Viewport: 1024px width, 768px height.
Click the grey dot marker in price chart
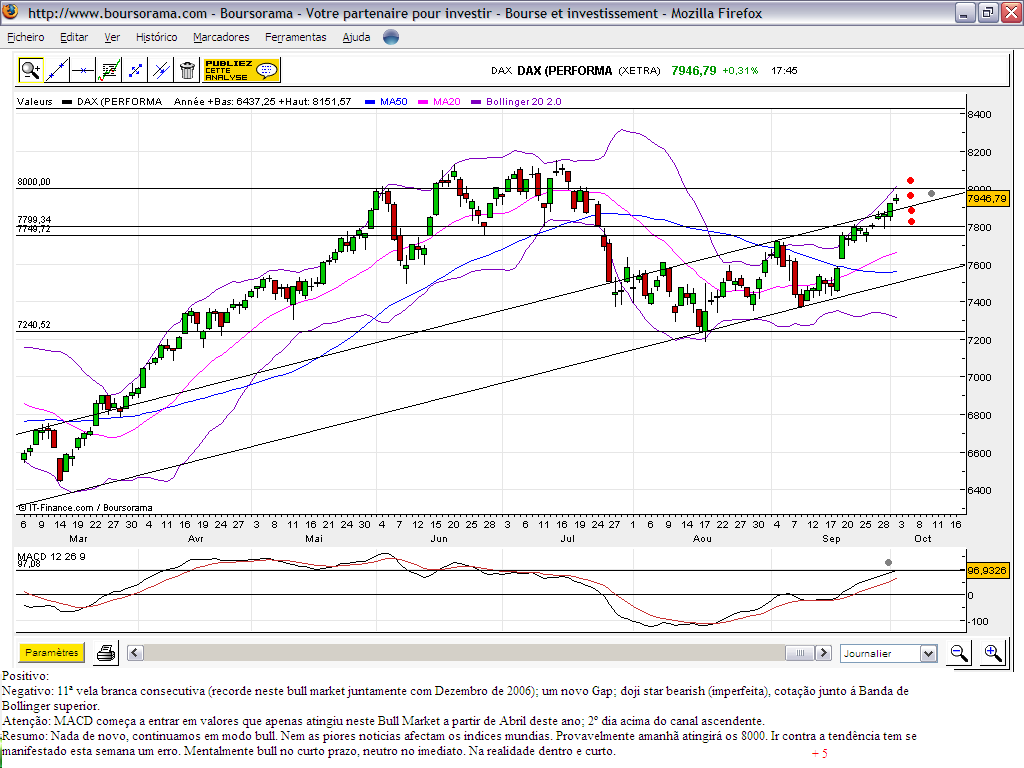[931, 194]
